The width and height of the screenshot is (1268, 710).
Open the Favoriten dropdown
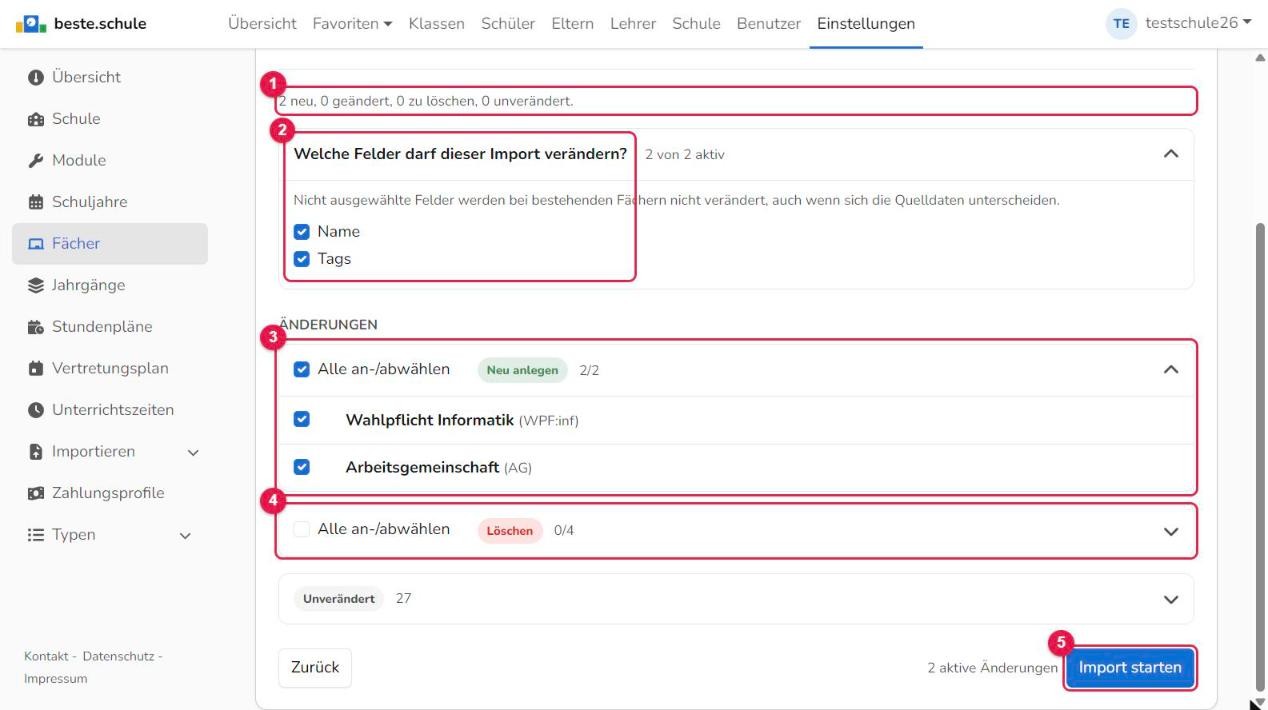coord(352,24)
